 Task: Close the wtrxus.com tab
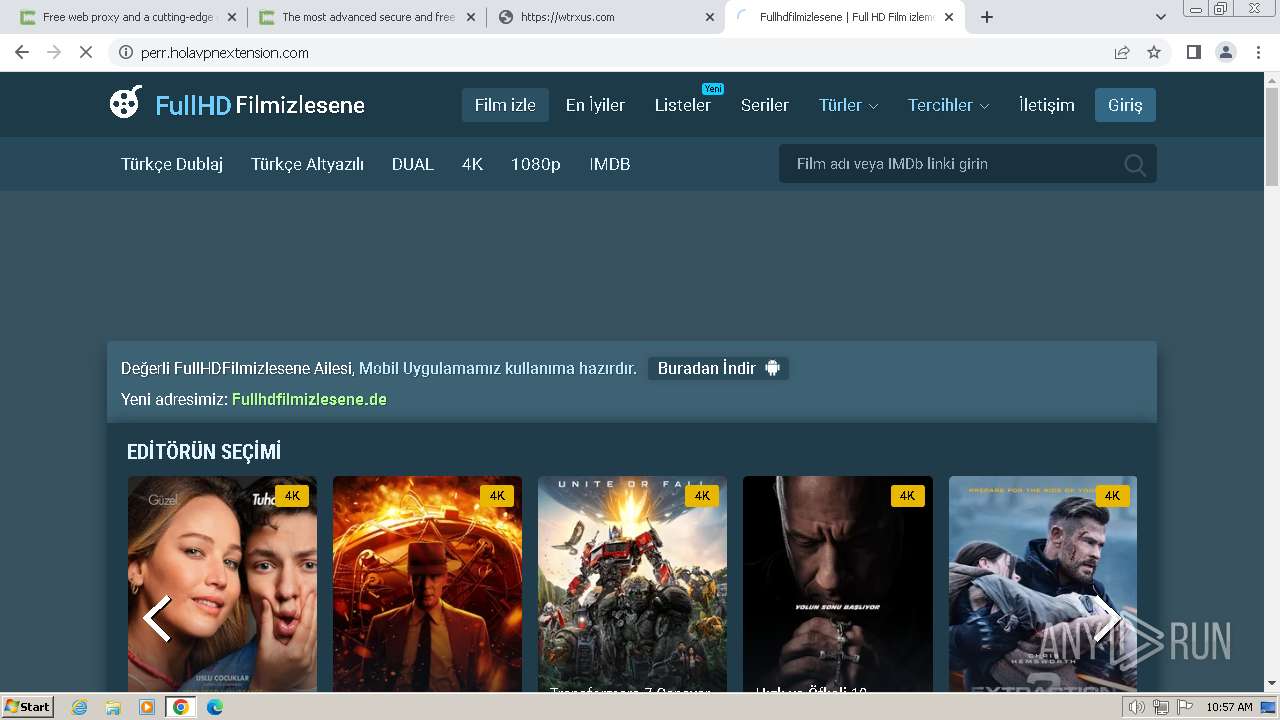[x=710, y=17]
